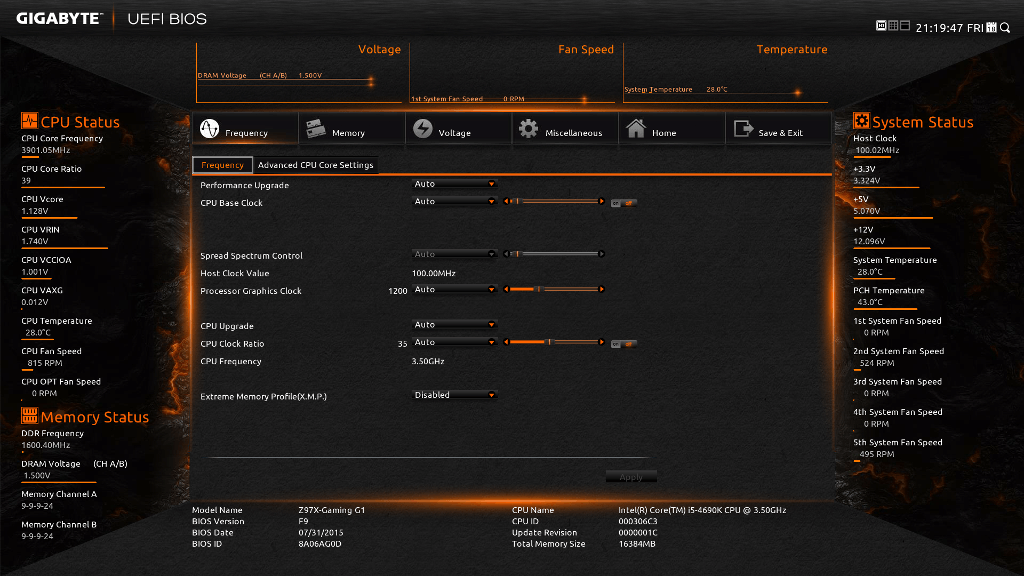Click the CPU Core Frequency 3901.05MHz reading
This screenshot has width=1024, height=576.
(x=46, y=150)
